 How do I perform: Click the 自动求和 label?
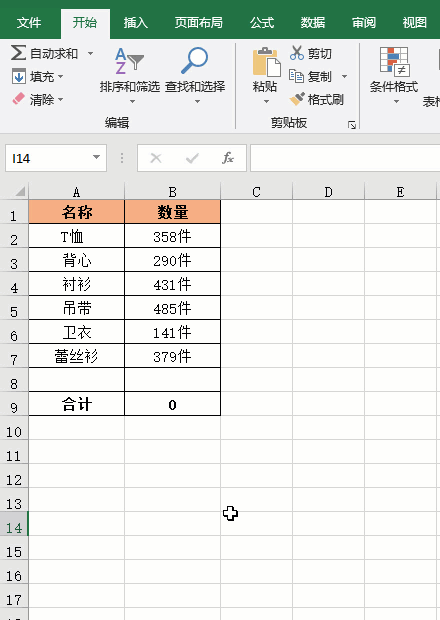pos(54,53)
